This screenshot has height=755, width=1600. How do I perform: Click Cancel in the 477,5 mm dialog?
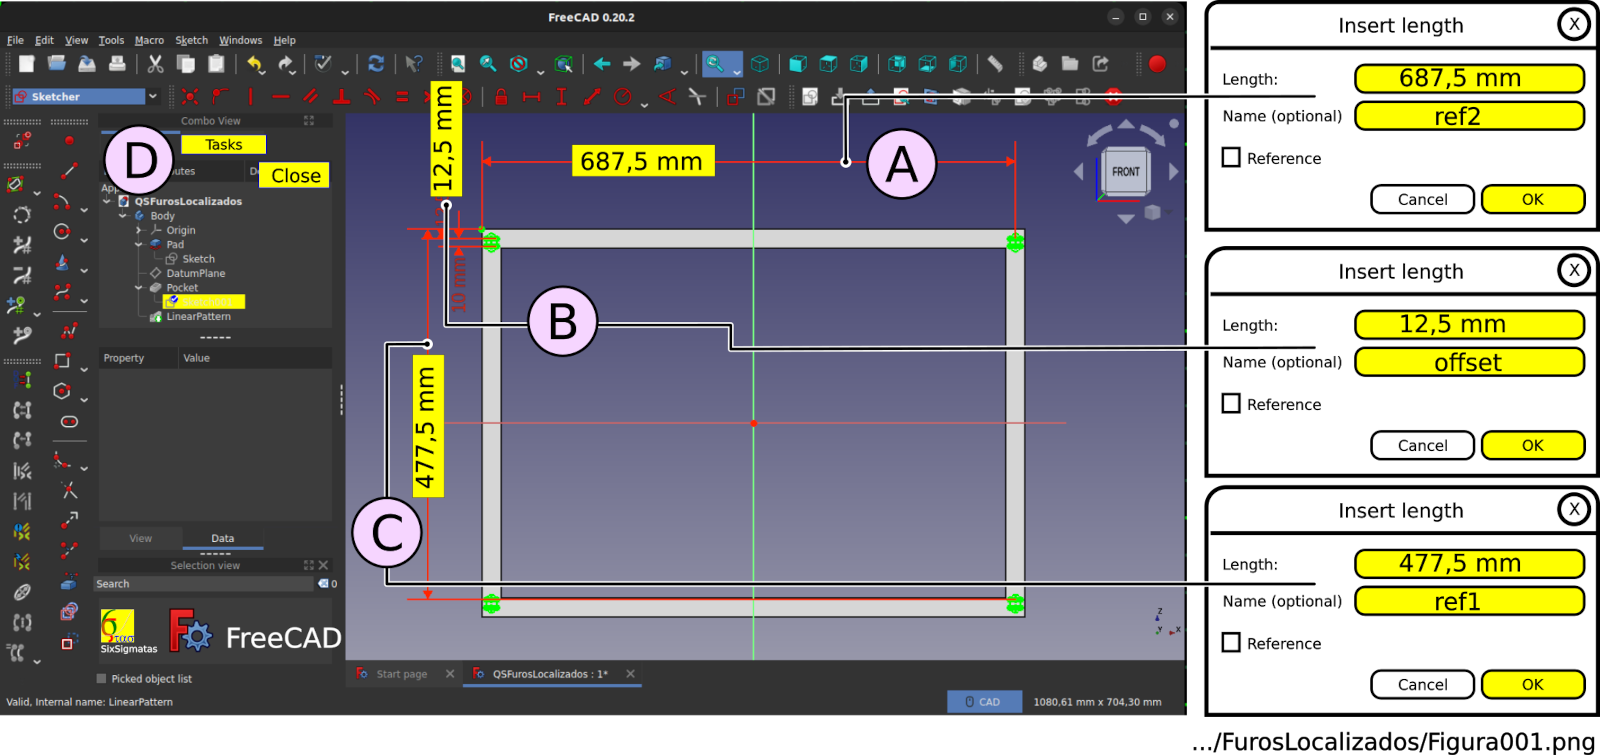click(1422, 684)
